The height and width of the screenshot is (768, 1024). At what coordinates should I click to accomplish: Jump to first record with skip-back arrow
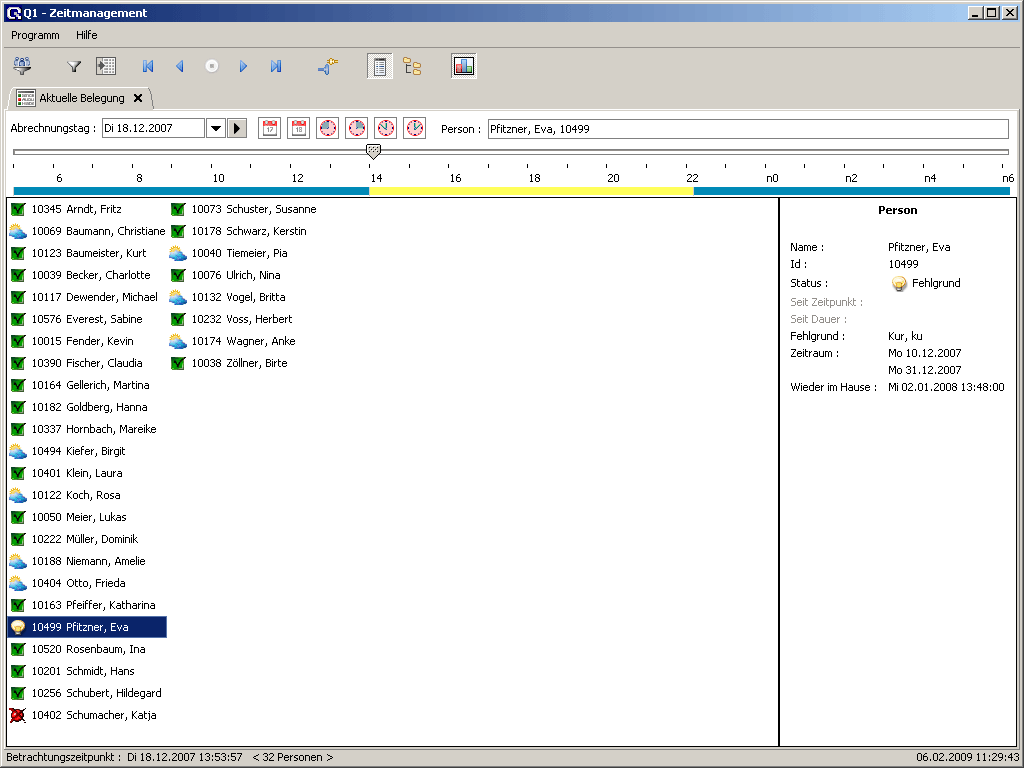point(148,66)
